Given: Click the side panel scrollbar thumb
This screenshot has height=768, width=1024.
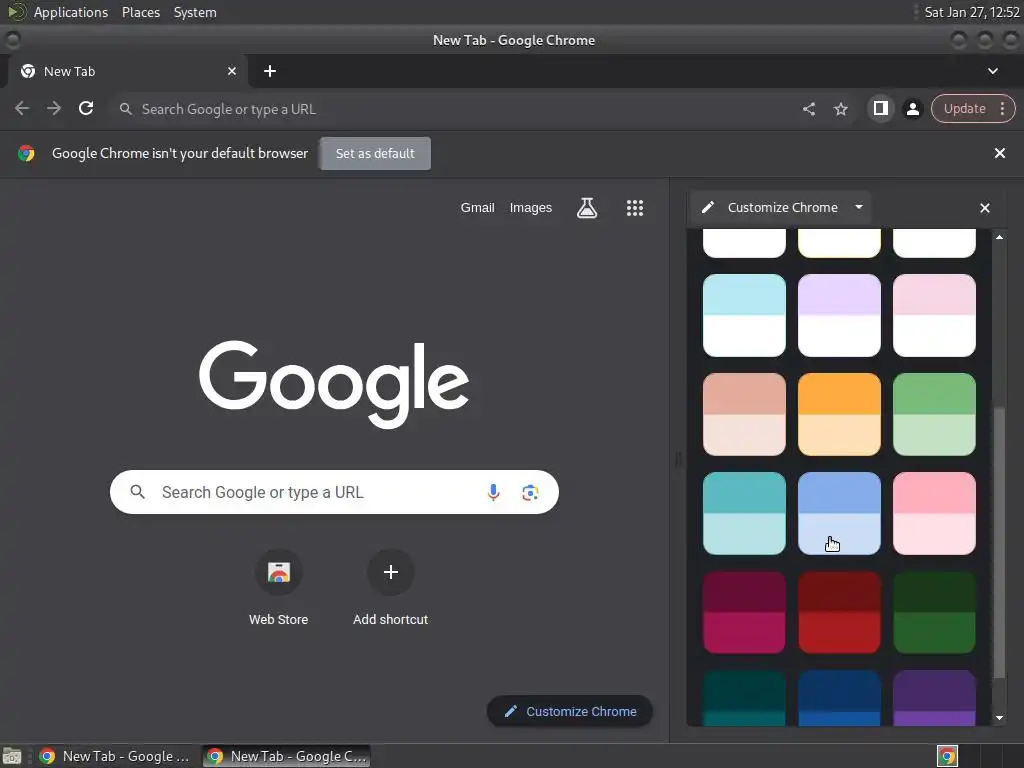Looking at the screenshot, I should tap(999, 542).
